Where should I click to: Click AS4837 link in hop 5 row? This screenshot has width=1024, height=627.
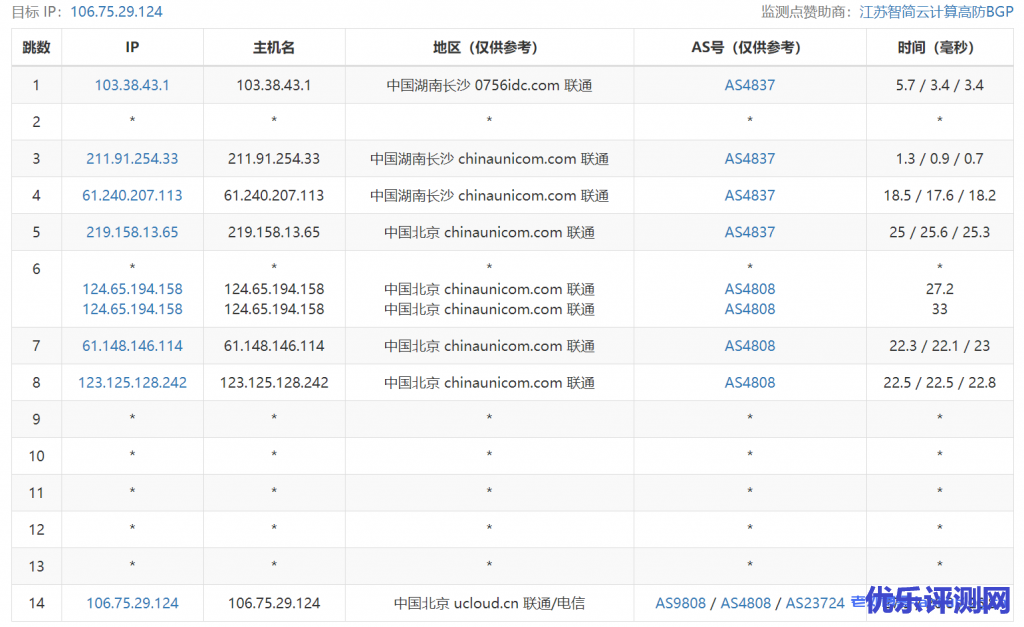749,232
